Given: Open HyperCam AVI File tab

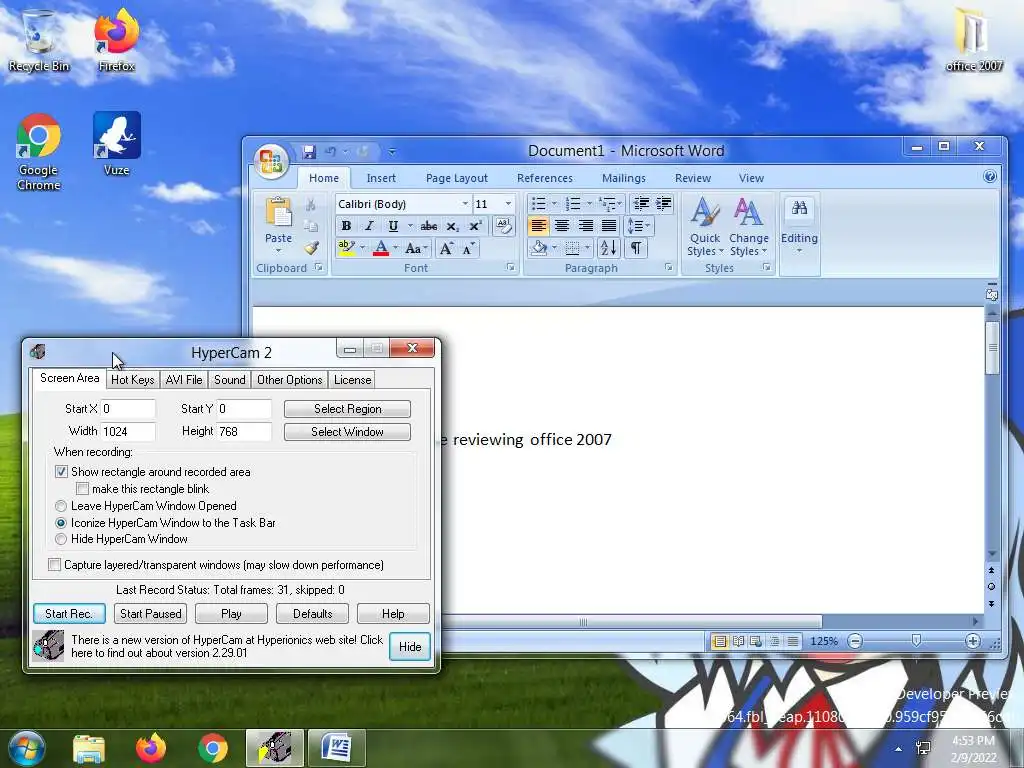Looking at the screenshot, I should click(184, 379).
